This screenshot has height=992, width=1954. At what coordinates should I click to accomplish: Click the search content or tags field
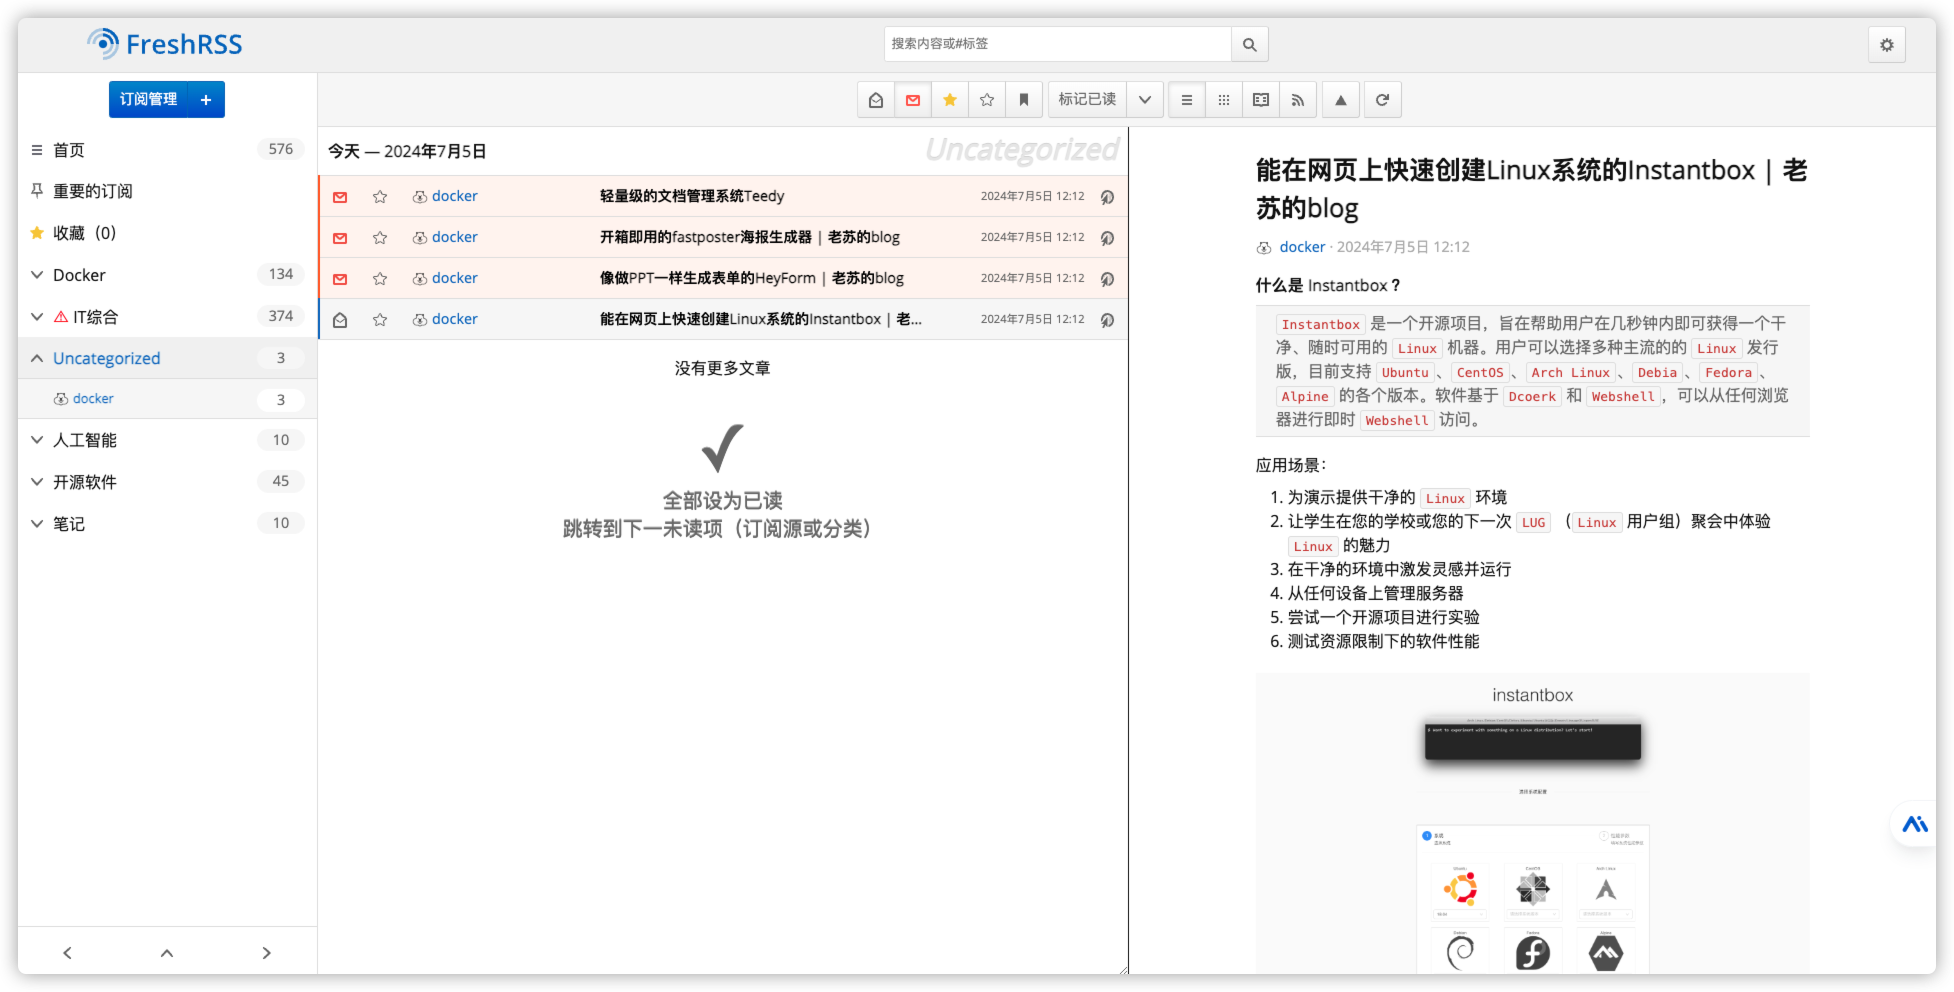coord(1057,44)
